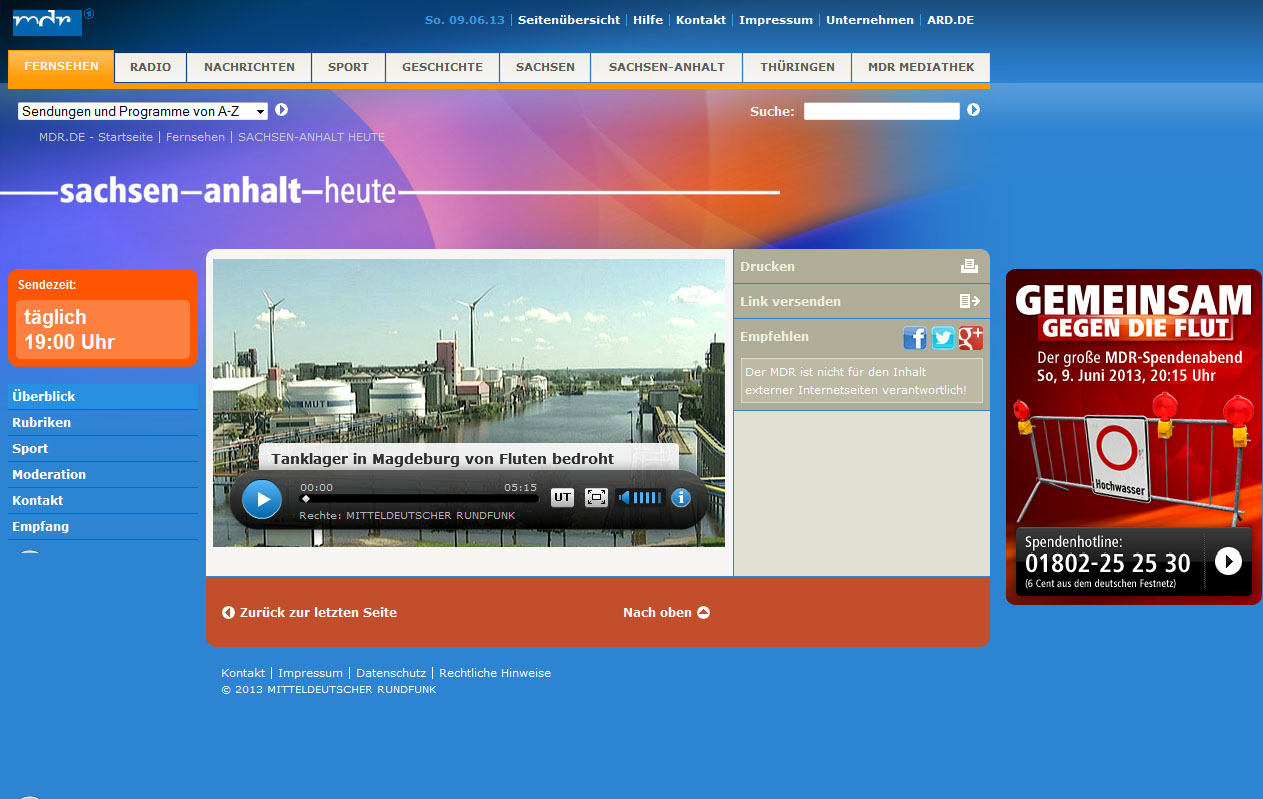Toggle UT subtitles in video player
The width and height of the screenshot is (1263, 799).
(x=562, y=497)
